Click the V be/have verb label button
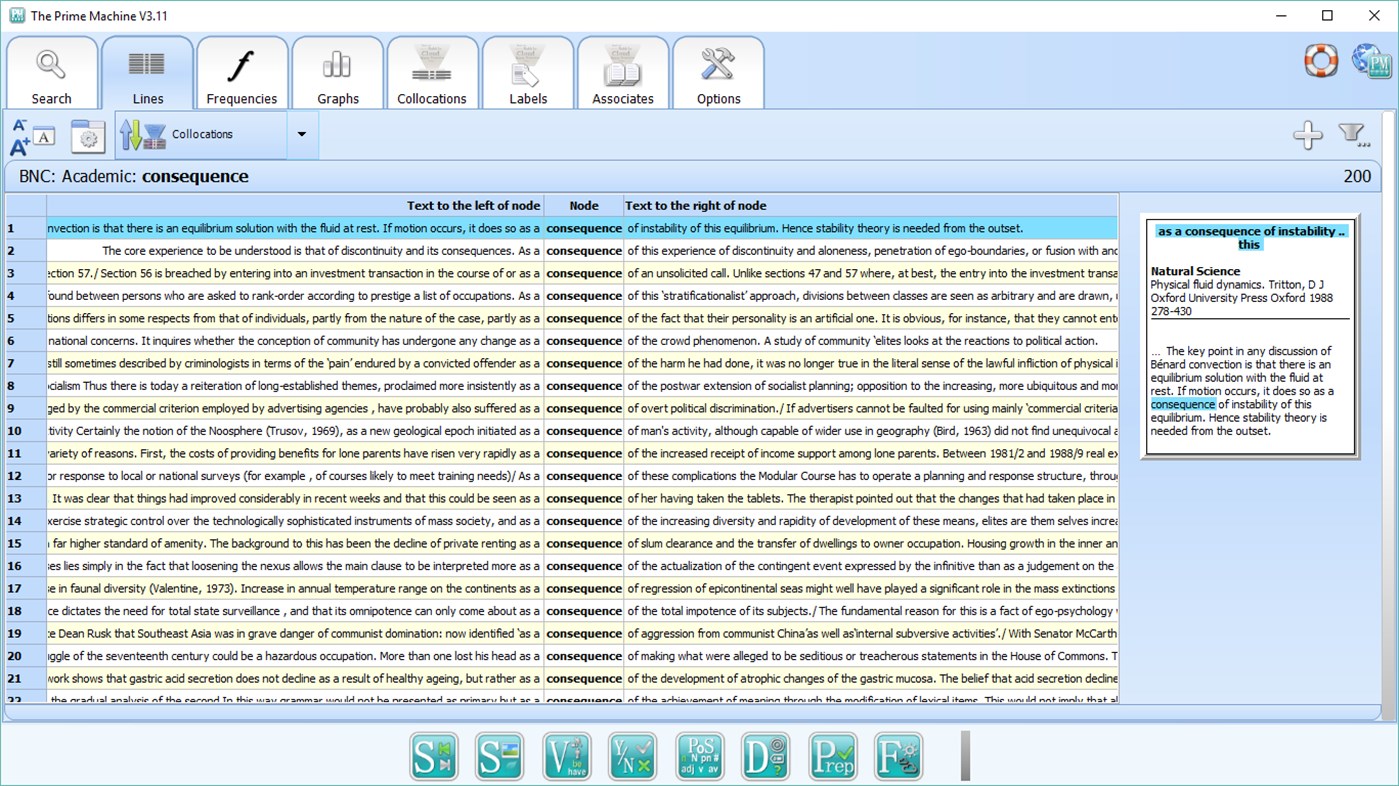Image resolution: width=1399 pixels, height=786 pixels. click(567, 756)
